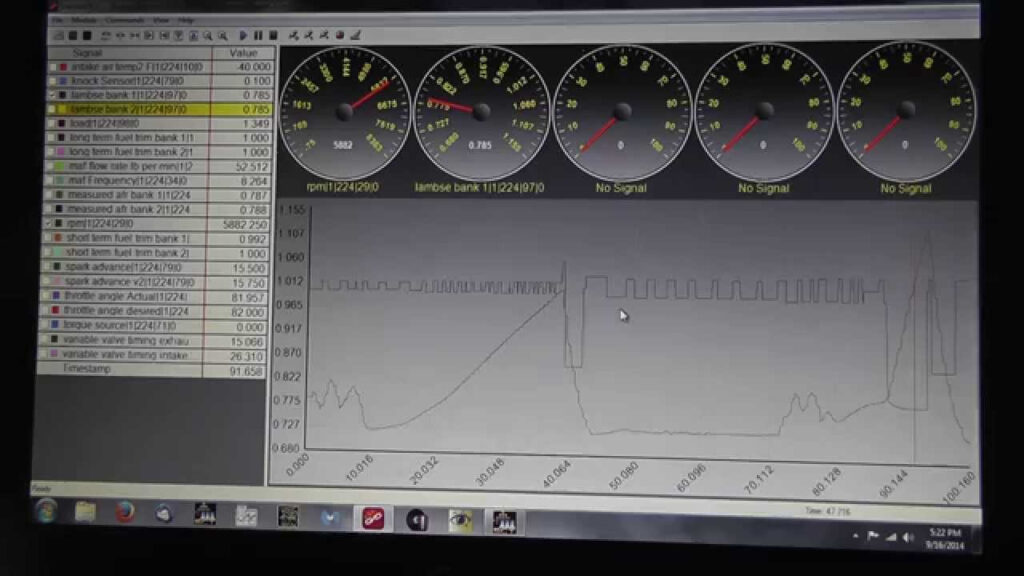
Task: Click the red swatch beside intake air temp2
Action: point(63,67)
